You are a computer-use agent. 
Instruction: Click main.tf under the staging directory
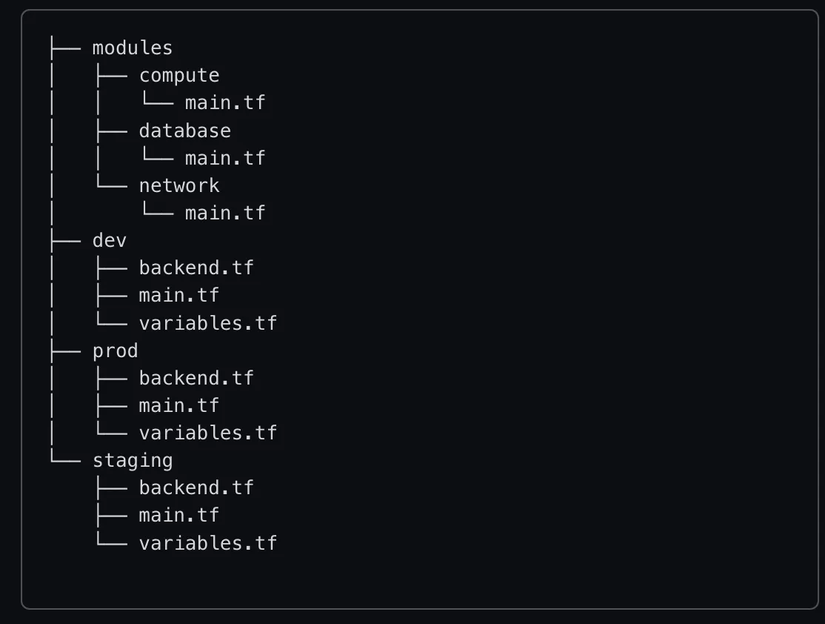pos(179,515)
